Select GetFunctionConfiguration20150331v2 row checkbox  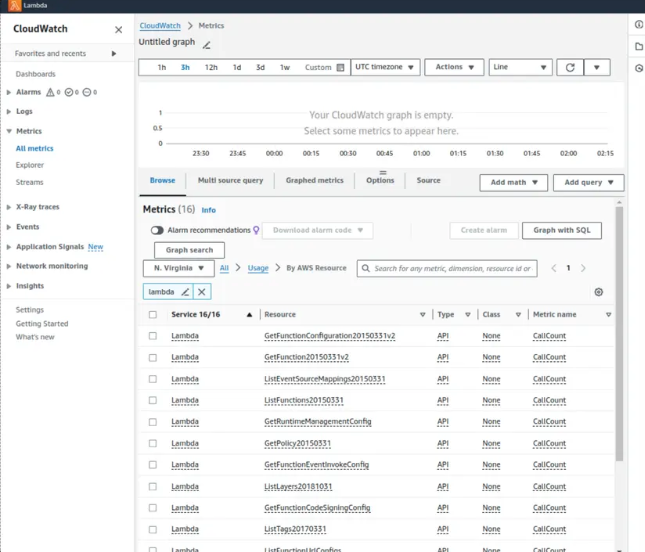153,336
